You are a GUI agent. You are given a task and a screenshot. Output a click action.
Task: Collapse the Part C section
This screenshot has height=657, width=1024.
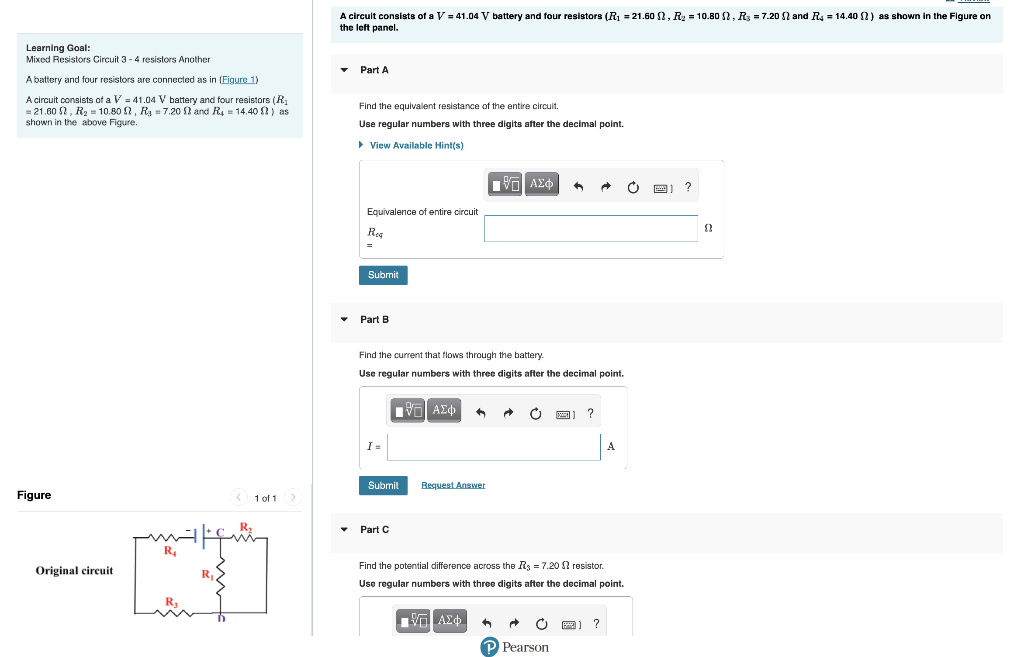pos(344,530)
